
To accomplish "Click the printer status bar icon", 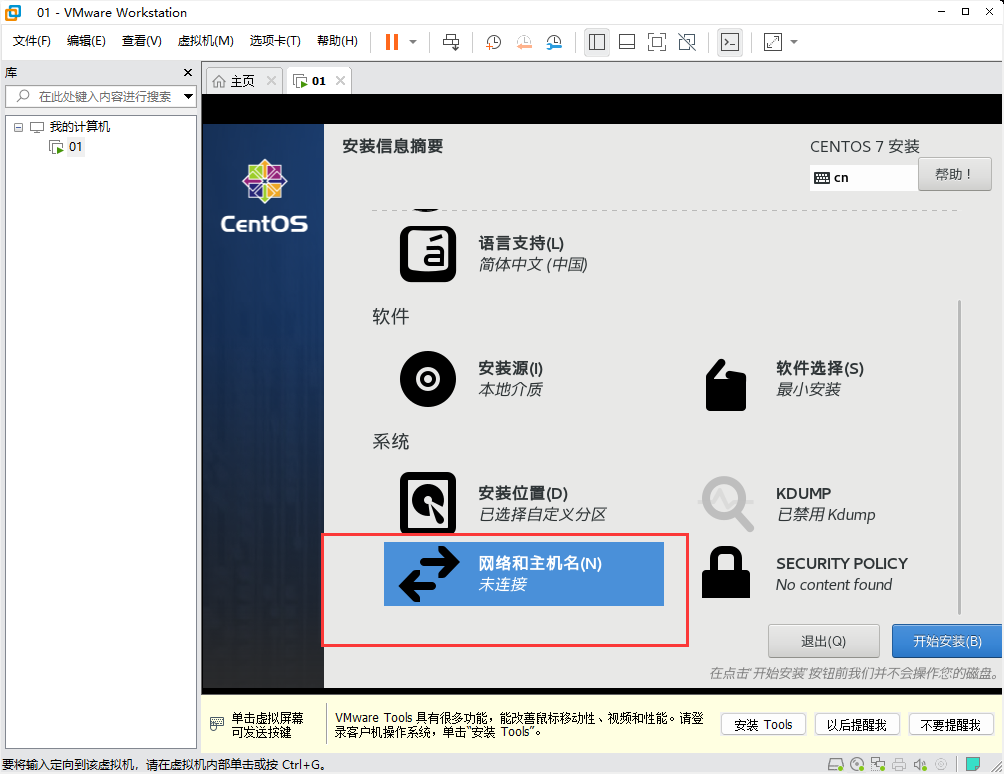I will point(899,764).
